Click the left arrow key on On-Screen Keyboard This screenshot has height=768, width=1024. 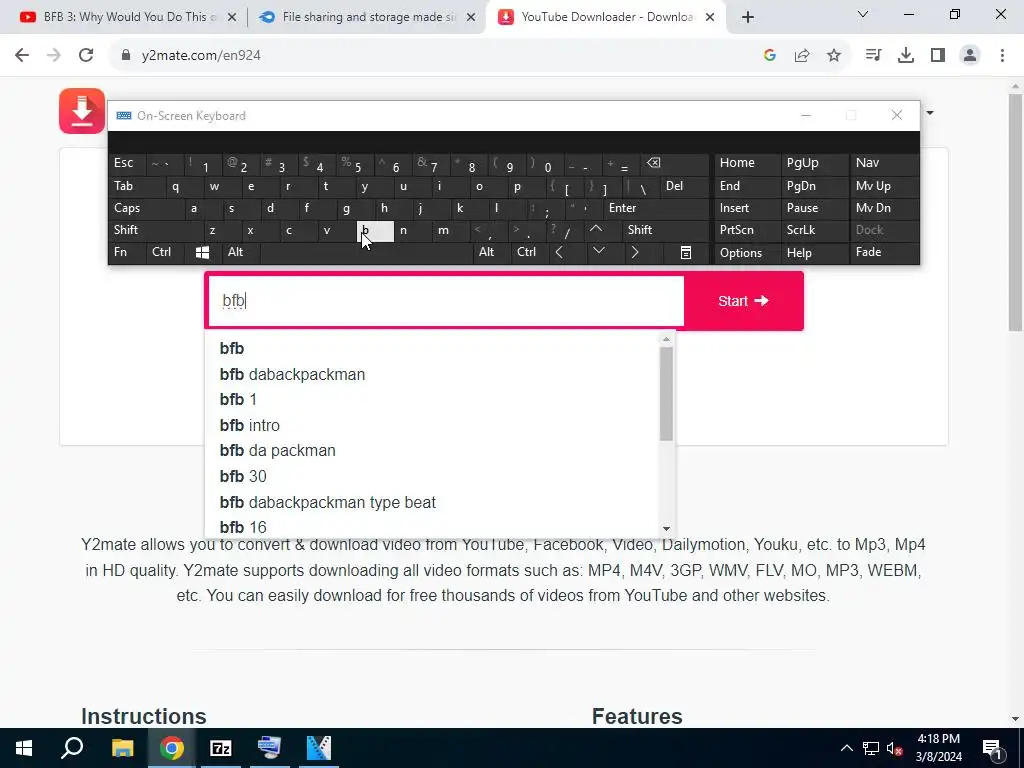(x=559, y=252)
